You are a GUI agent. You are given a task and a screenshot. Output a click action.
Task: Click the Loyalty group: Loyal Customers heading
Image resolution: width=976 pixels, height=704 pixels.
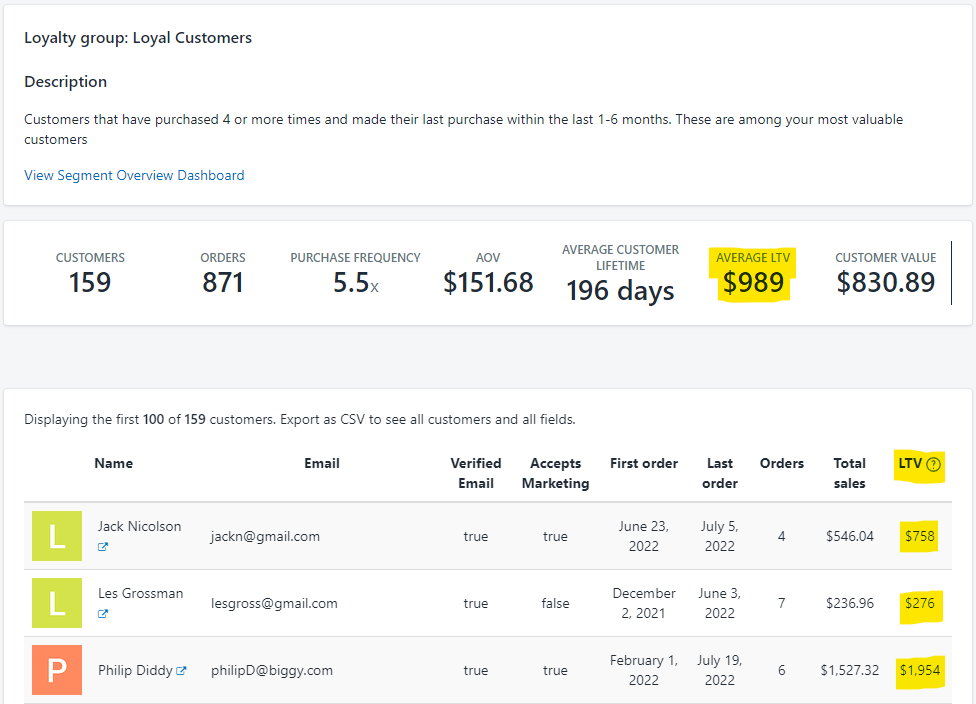(138, 38)
